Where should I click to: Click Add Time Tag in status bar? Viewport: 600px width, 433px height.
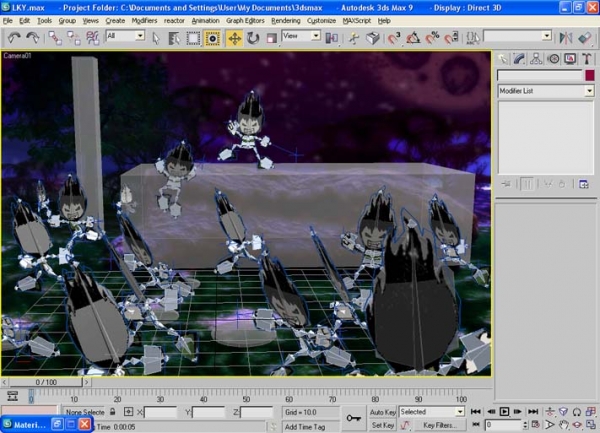pos(305,427)
